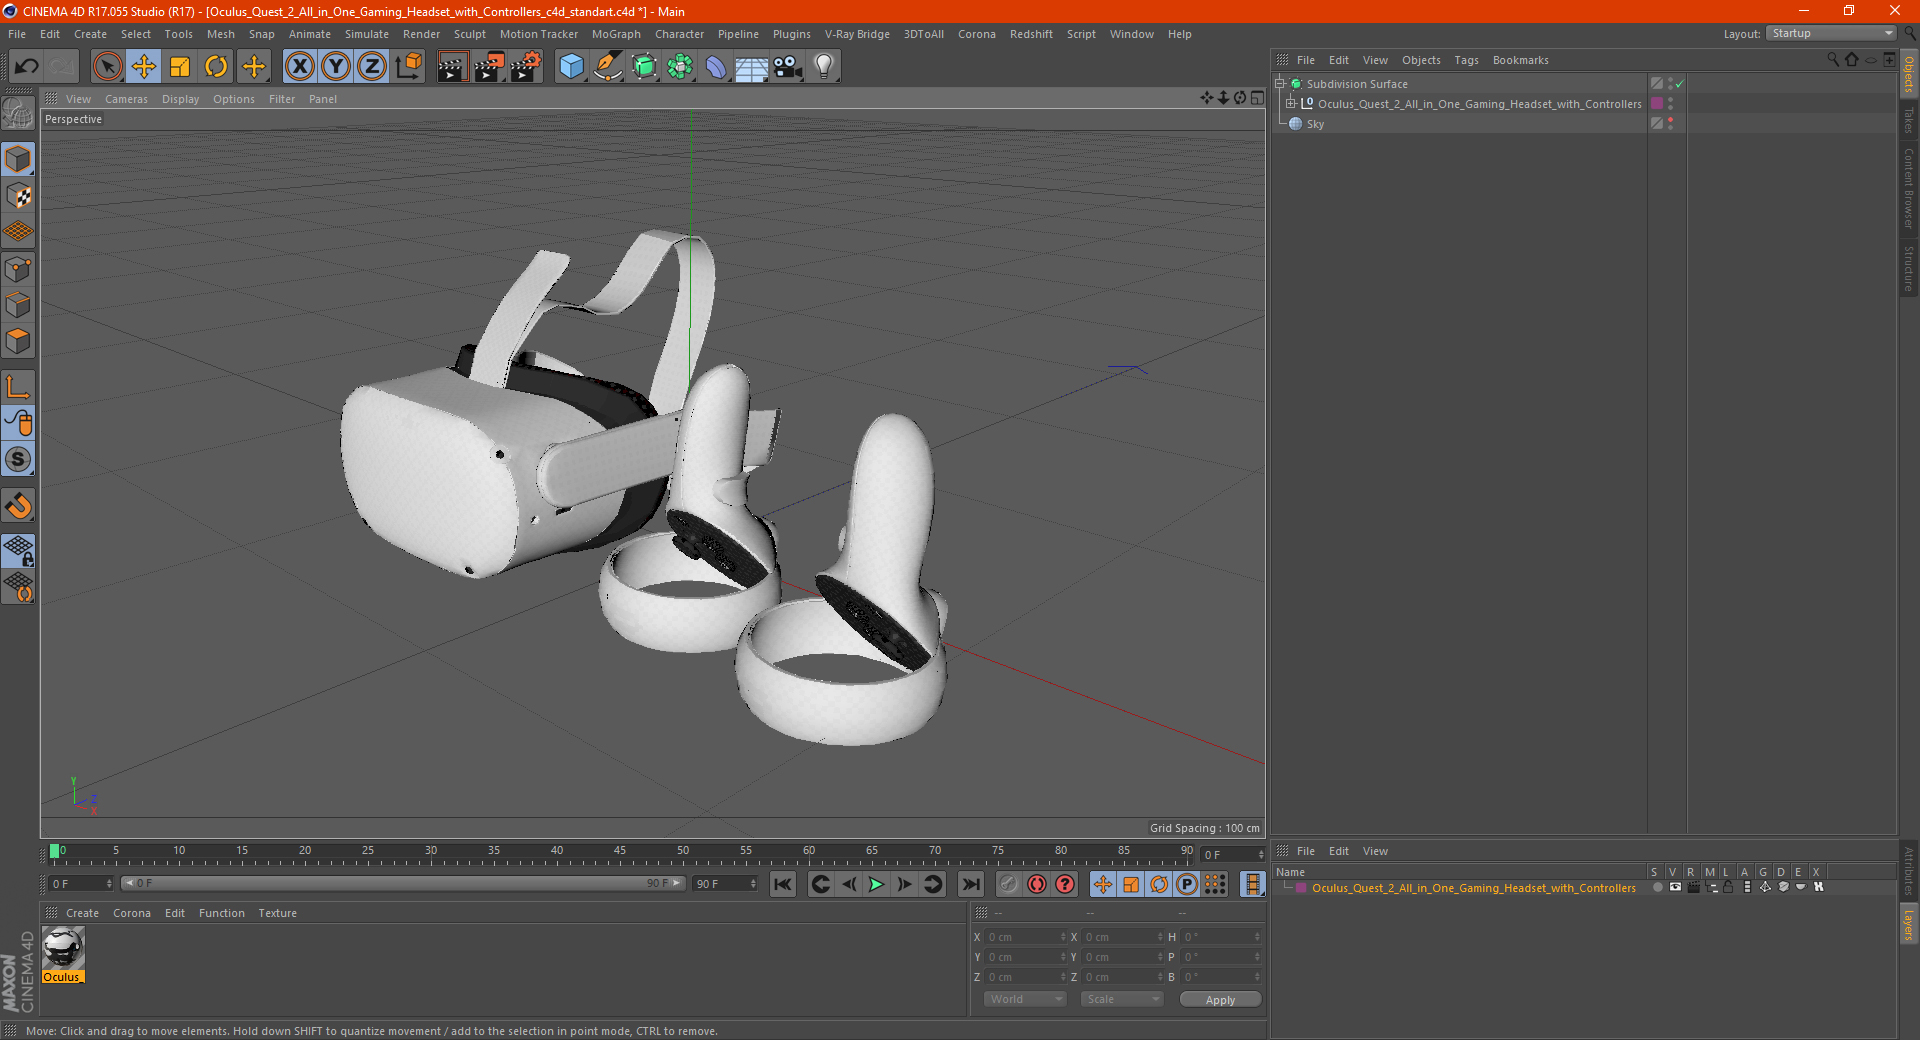Click Record Active Objects button

[x=1008, y=884]
